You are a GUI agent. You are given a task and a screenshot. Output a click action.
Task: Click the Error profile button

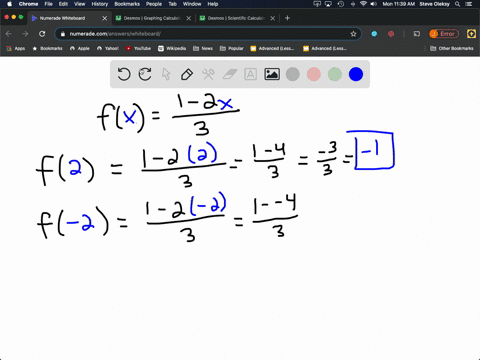coord(444,34)
